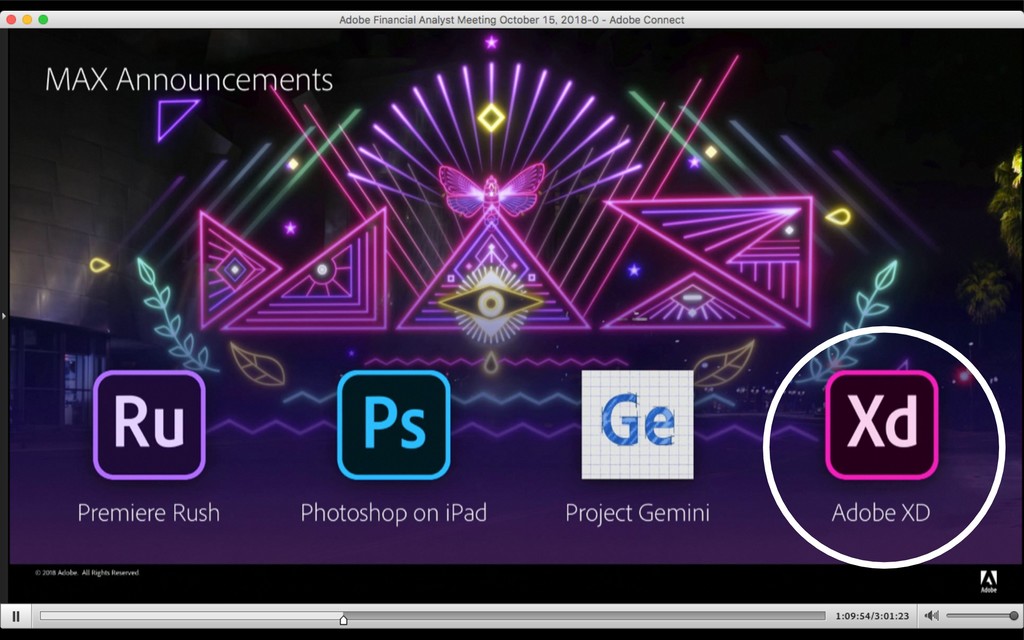Click the window title text in title bar
Viewport: 1024px width, 640px height.
(511, 20)
